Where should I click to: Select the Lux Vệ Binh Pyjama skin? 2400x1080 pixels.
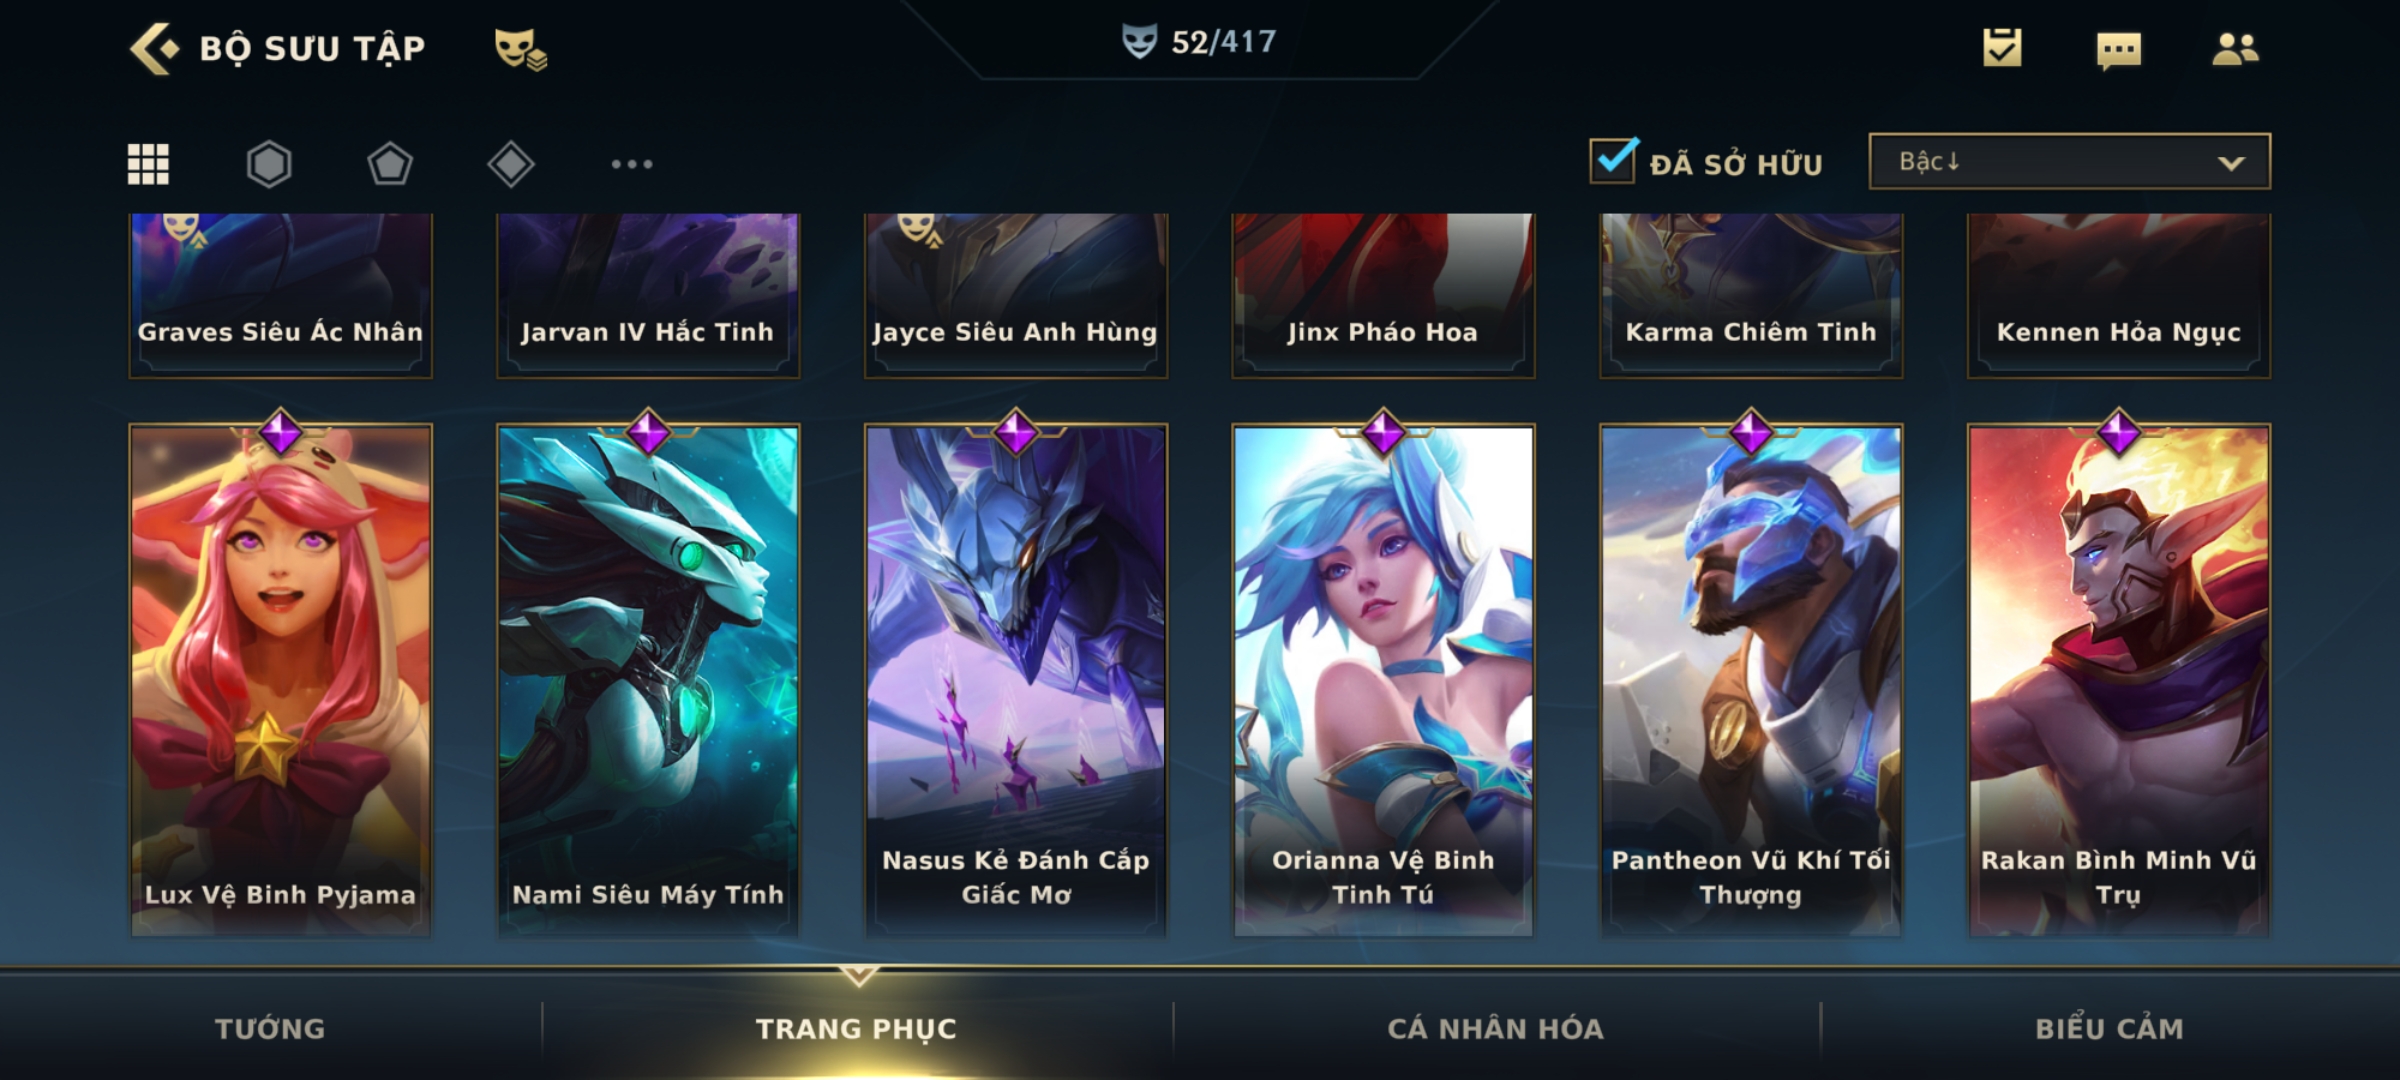[281, 680]
